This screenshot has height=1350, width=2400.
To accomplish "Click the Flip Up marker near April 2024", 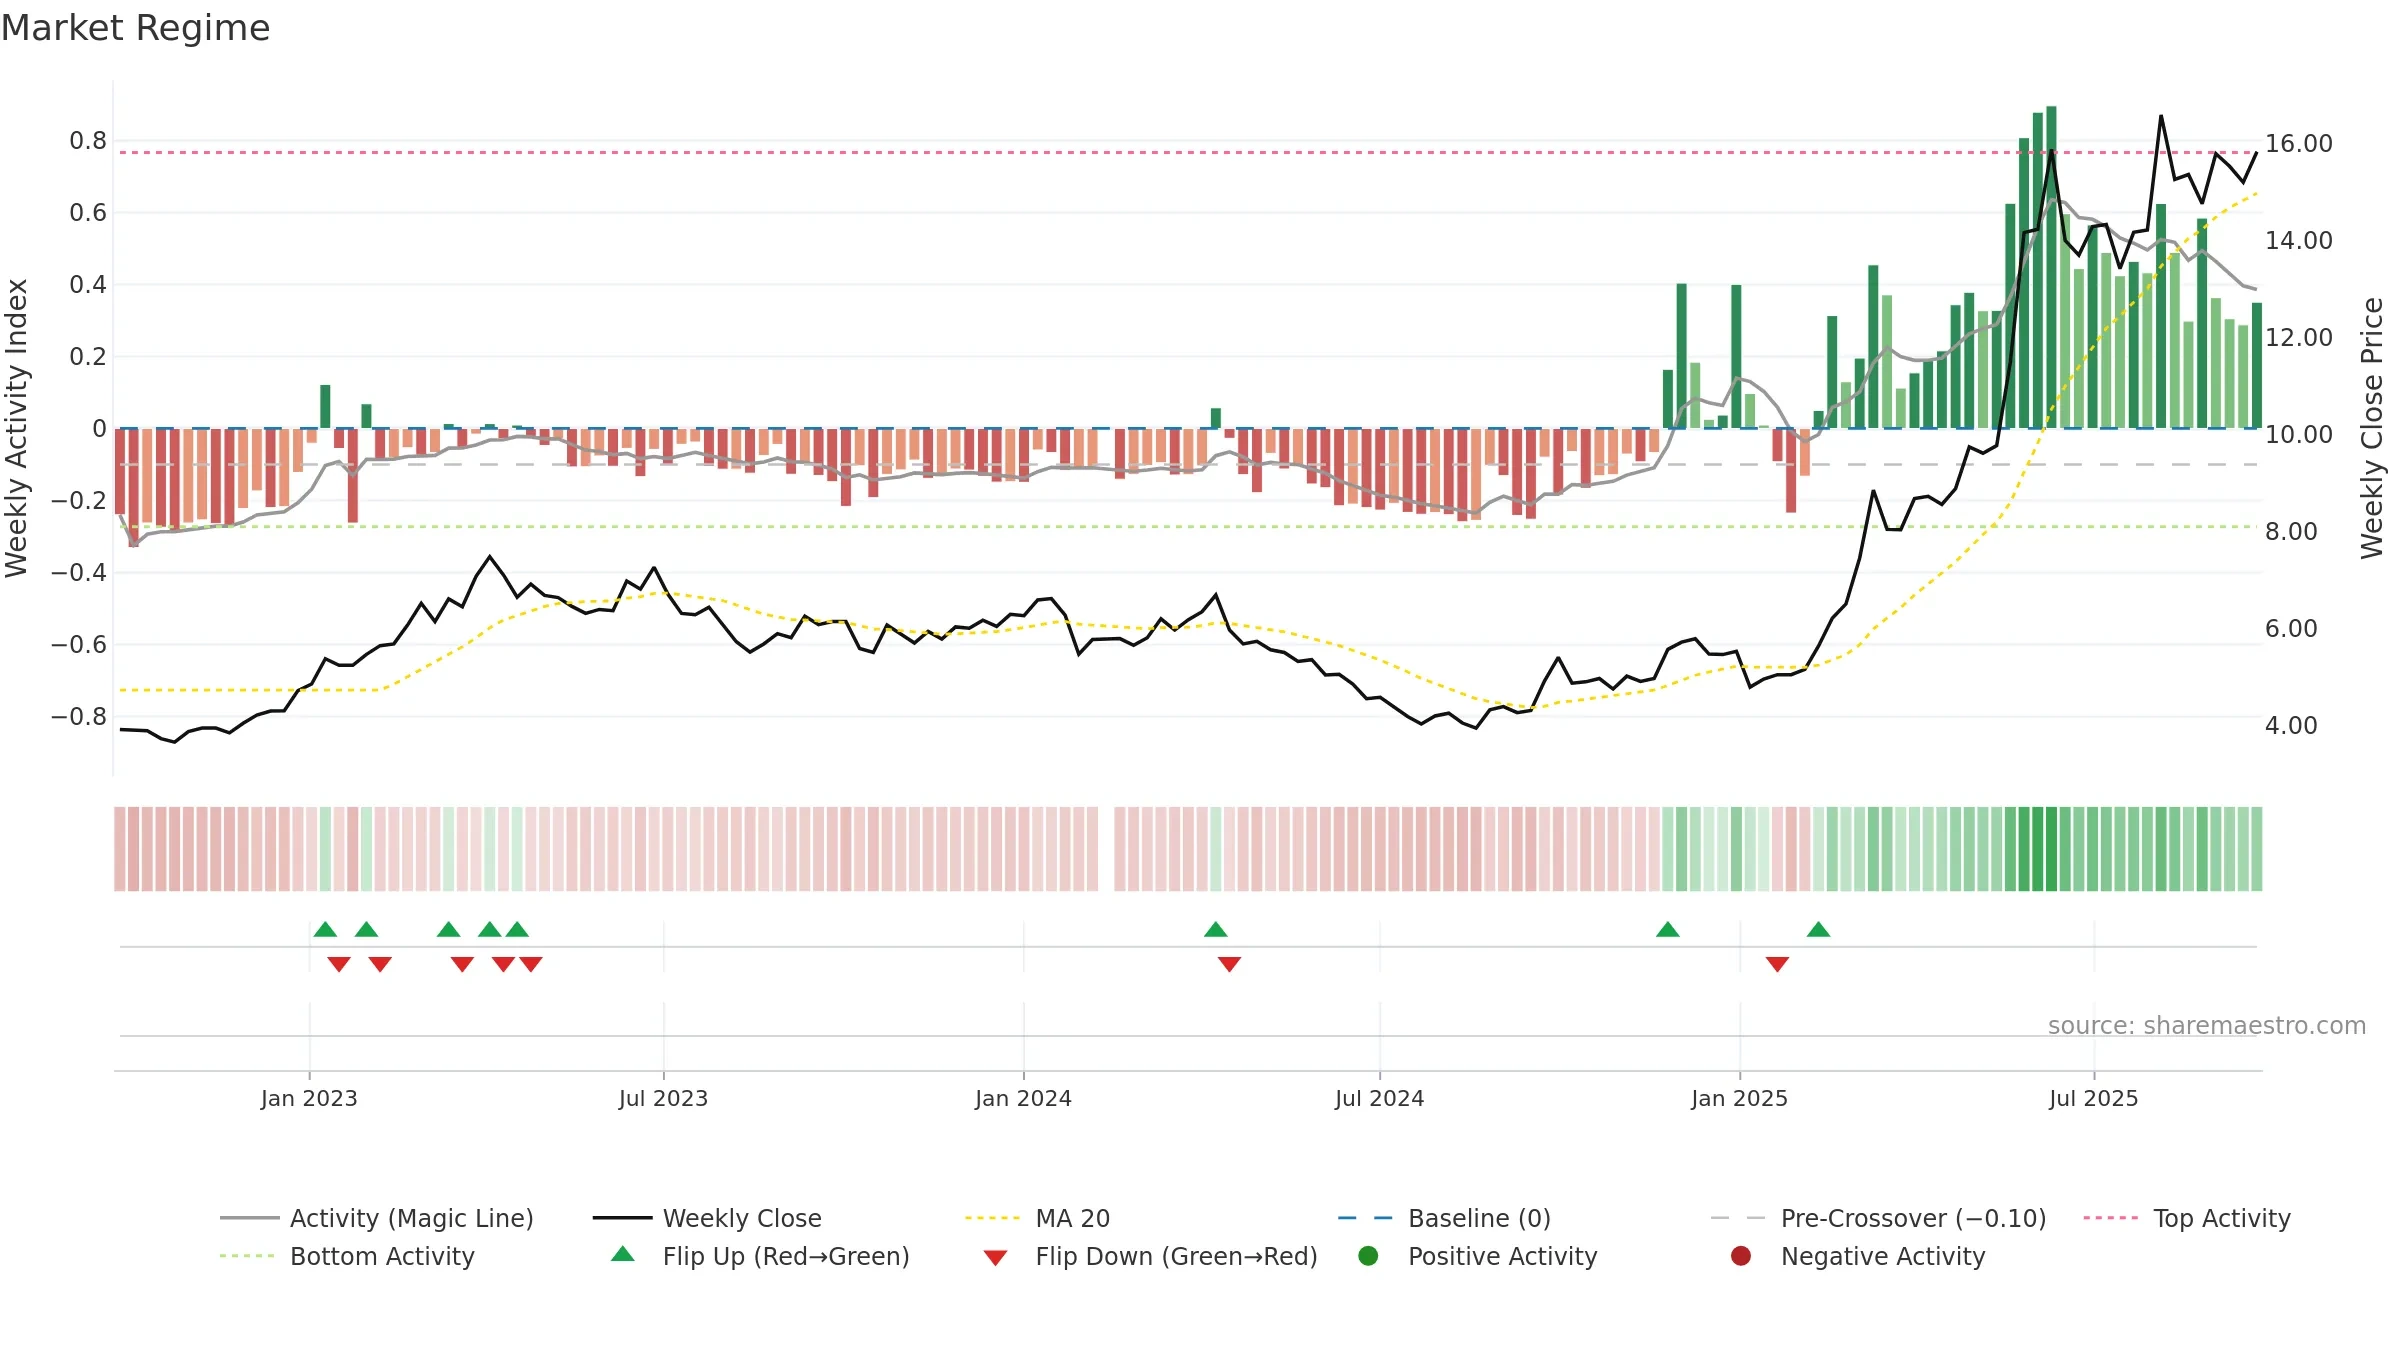I will point(1216,930).
